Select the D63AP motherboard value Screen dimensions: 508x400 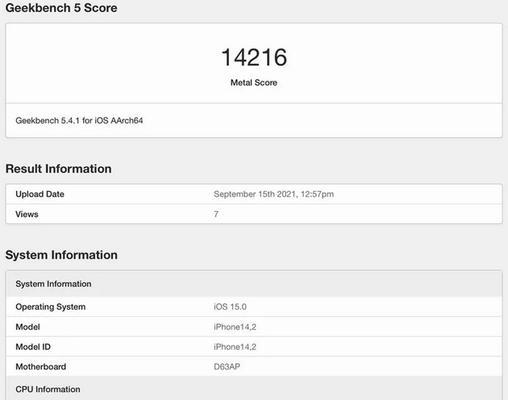(x=227, y=367)
